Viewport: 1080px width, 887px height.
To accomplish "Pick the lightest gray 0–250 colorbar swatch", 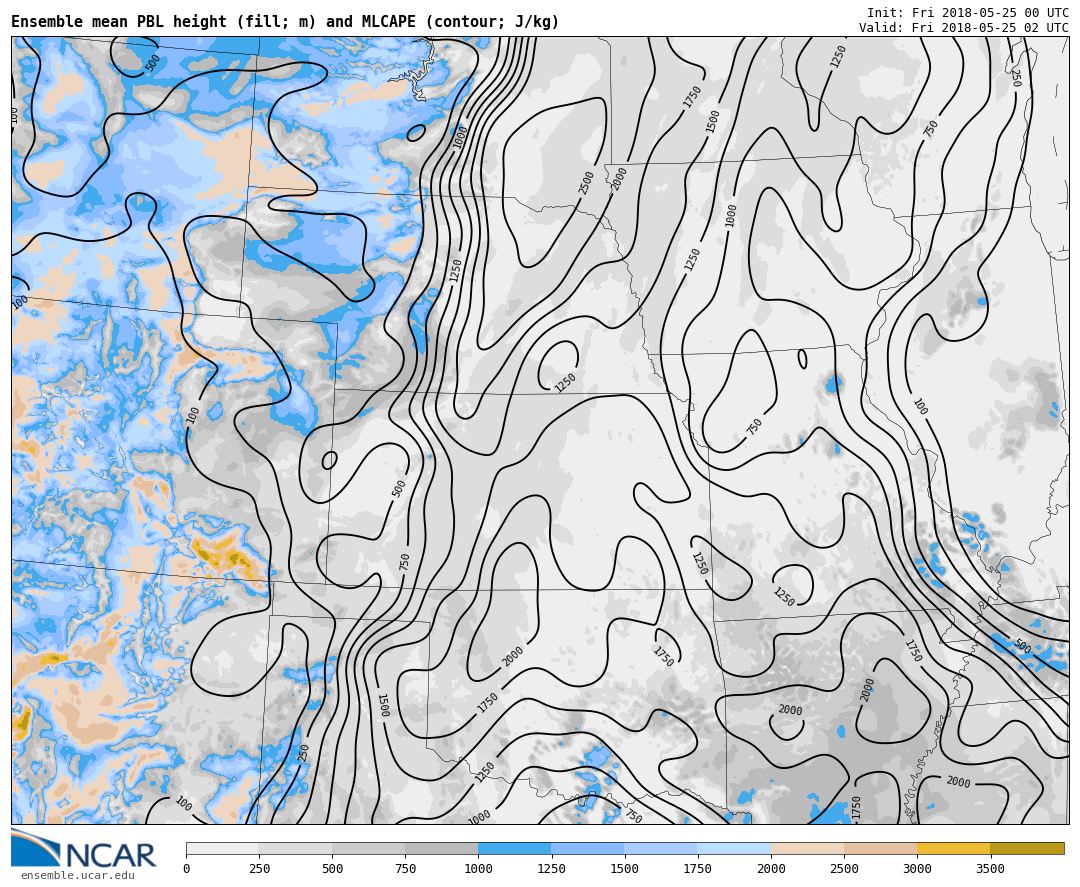I will (222, 848).
